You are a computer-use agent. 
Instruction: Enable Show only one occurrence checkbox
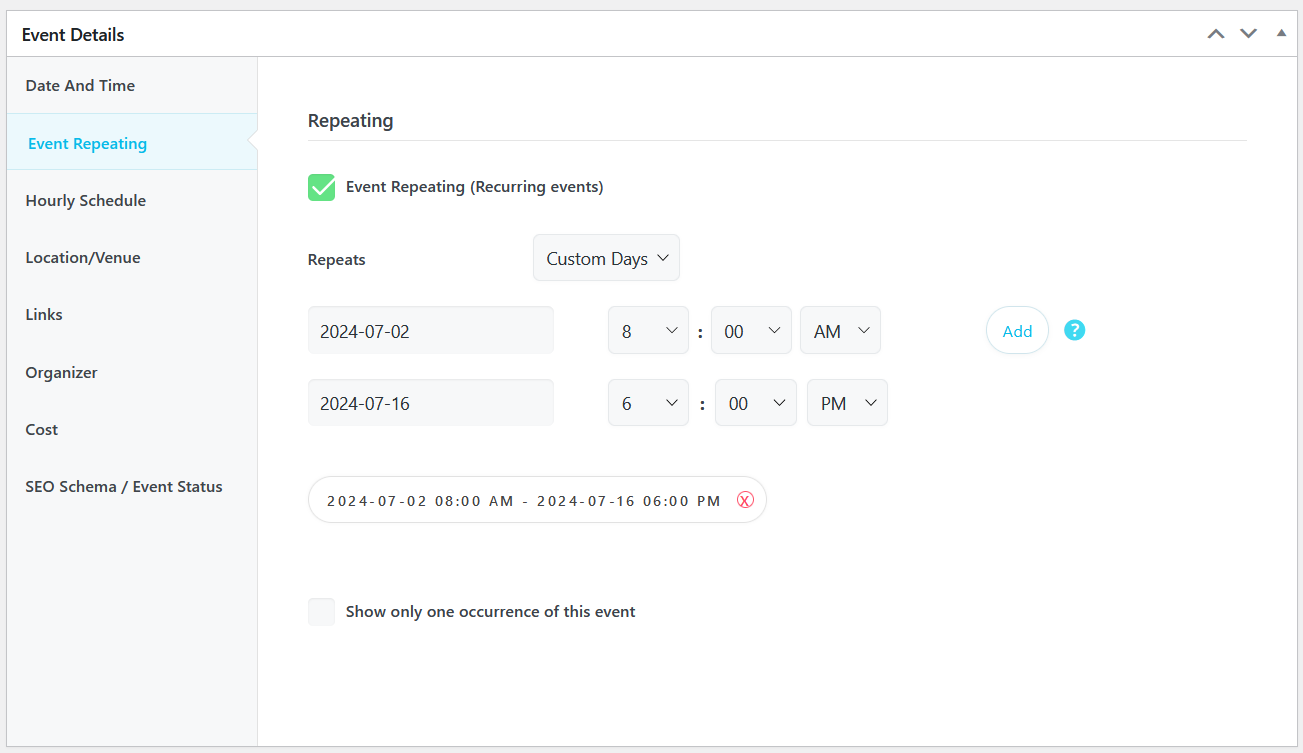pos(321,612)
